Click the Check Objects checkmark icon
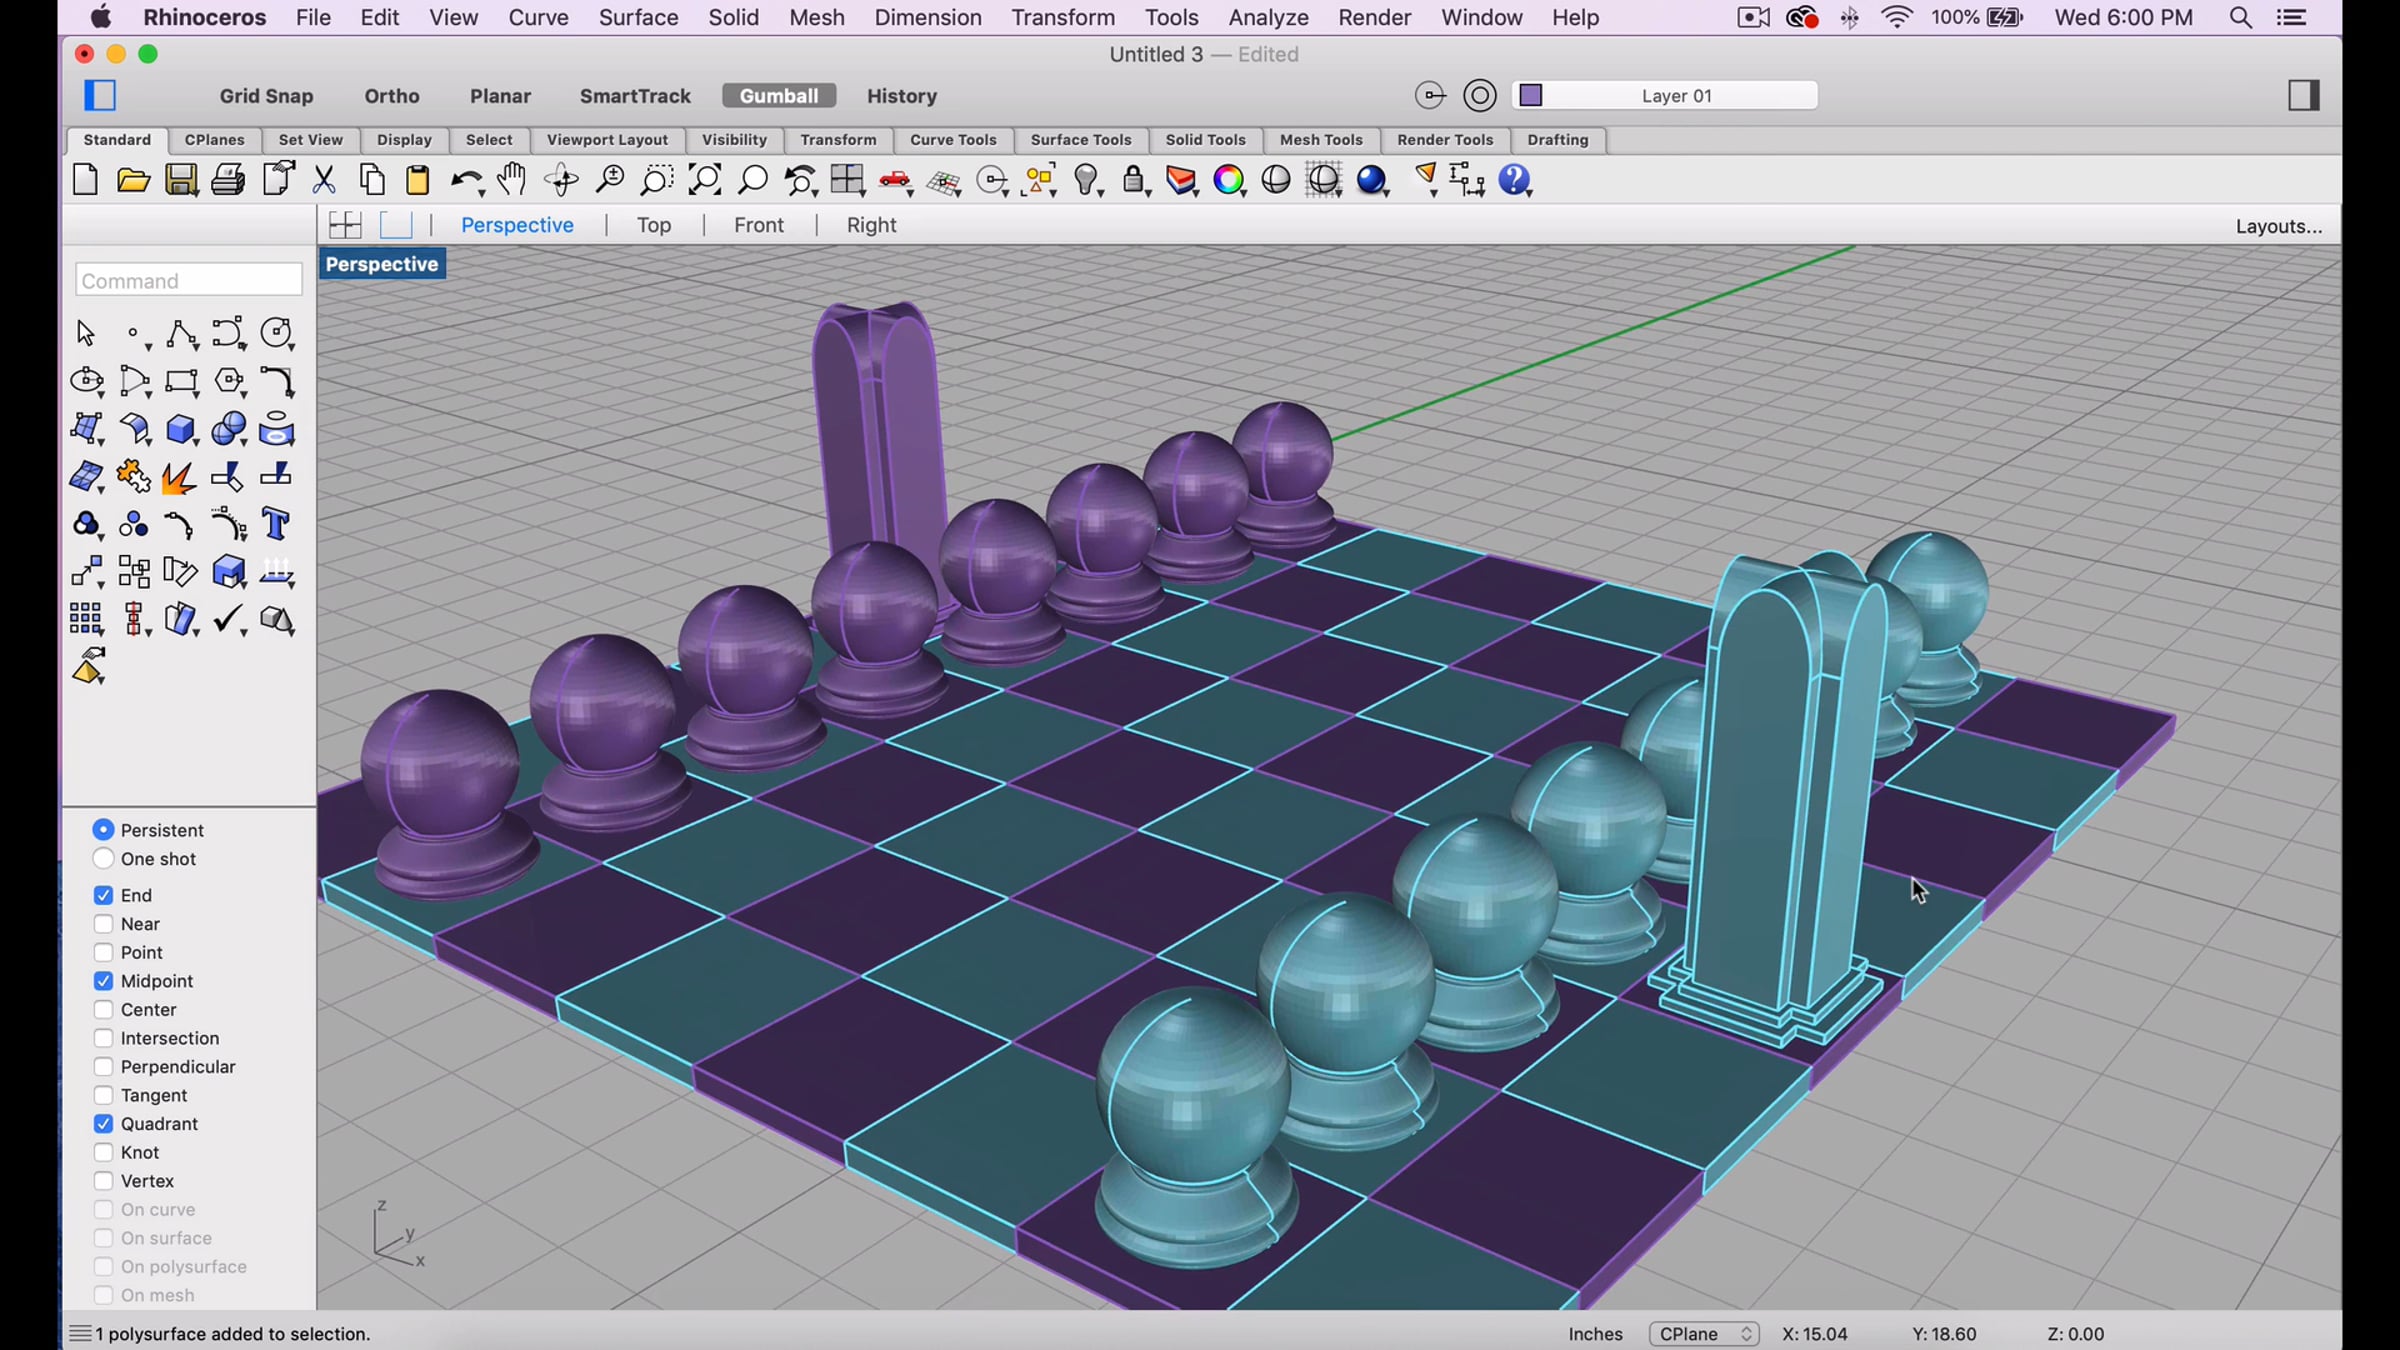Image resolution: width=2400 pixels, height=1350 pixels. 230,620
